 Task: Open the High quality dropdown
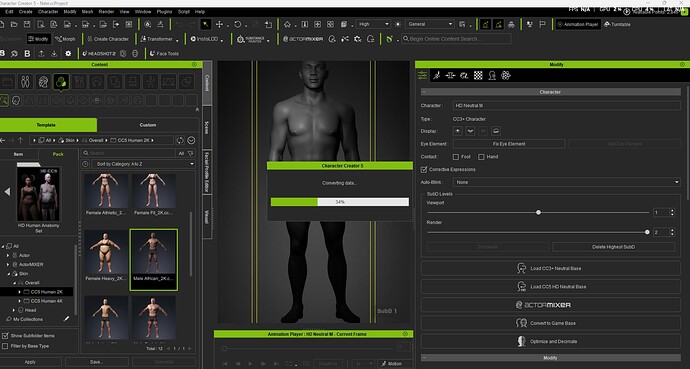[x=373, y=24]
